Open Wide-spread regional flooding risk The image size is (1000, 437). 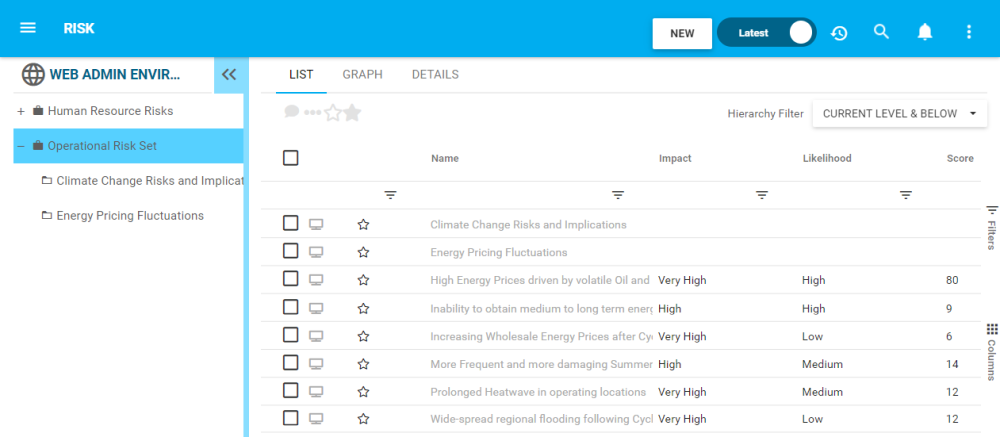click(x=541, y=419)
